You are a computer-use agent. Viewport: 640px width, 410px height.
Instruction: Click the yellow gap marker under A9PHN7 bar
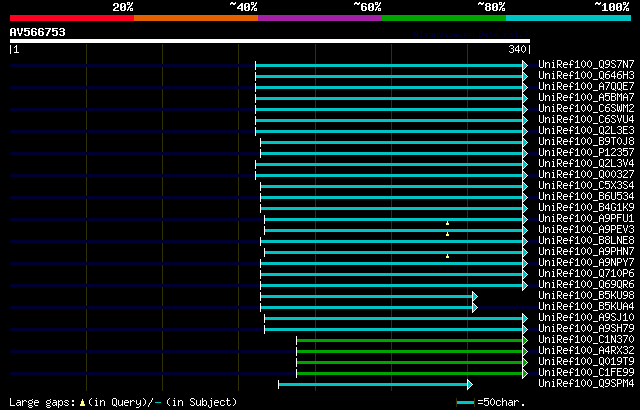coord(447,256)
